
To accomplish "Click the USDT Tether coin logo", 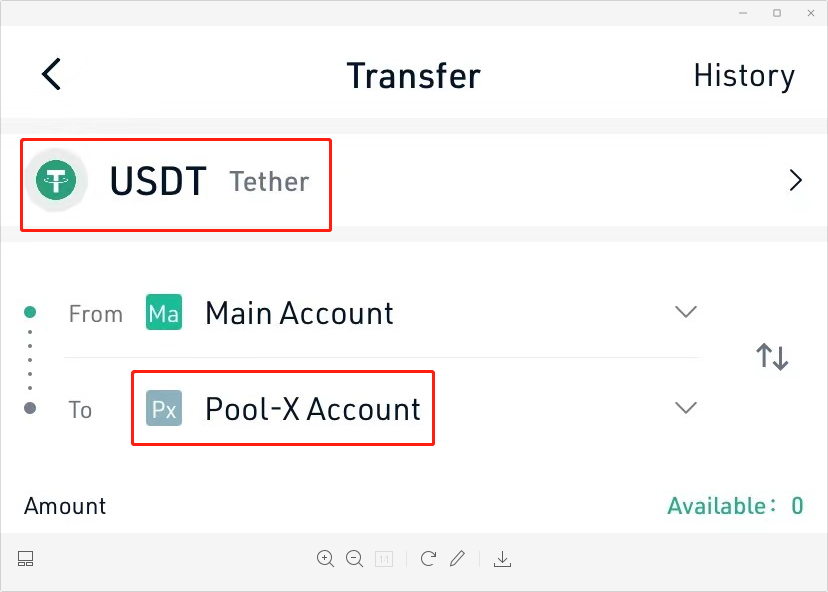I will tap(56, 180).
